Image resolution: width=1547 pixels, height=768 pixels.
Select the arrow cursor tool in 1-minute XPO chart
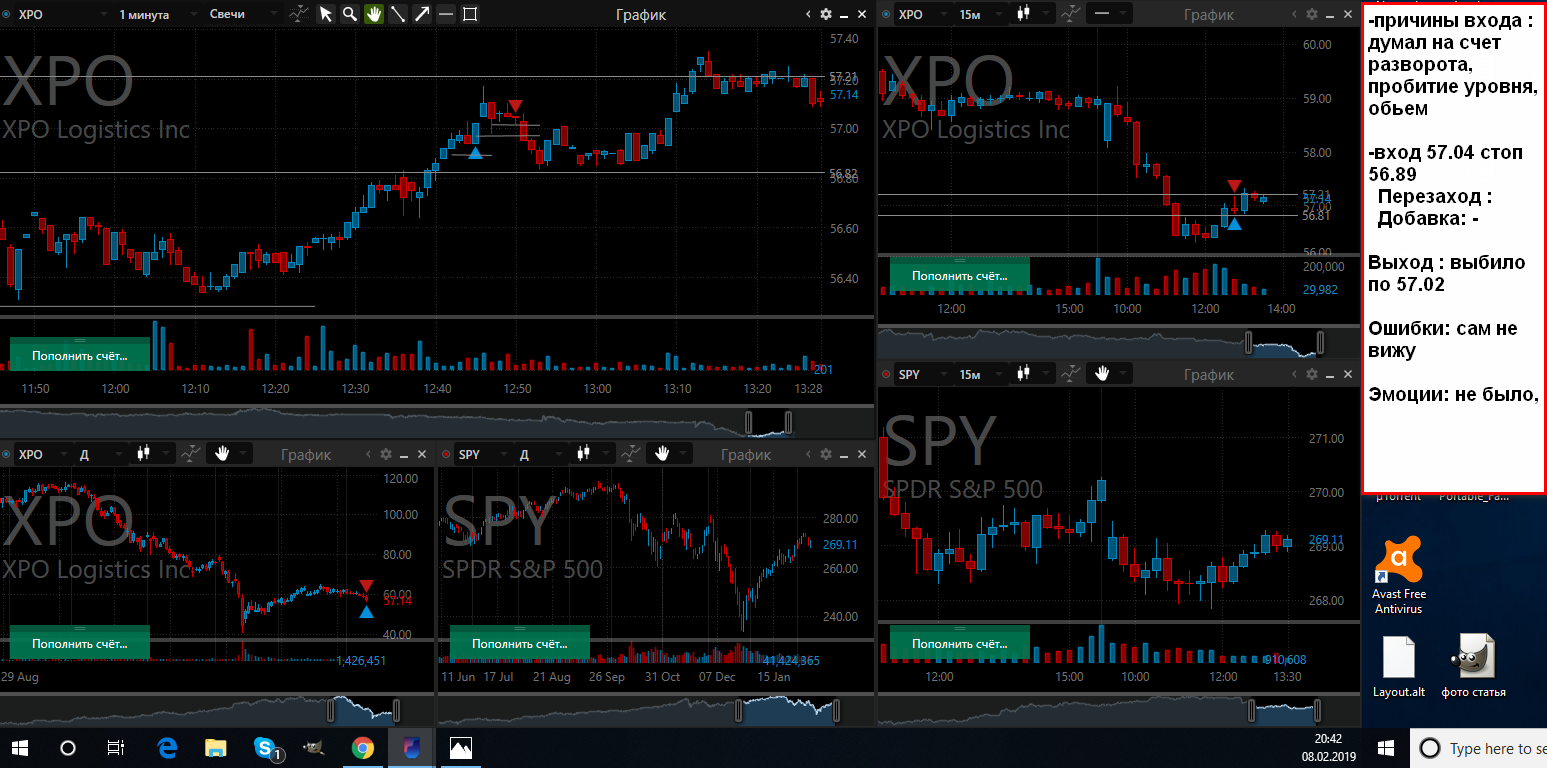(325, 14)
